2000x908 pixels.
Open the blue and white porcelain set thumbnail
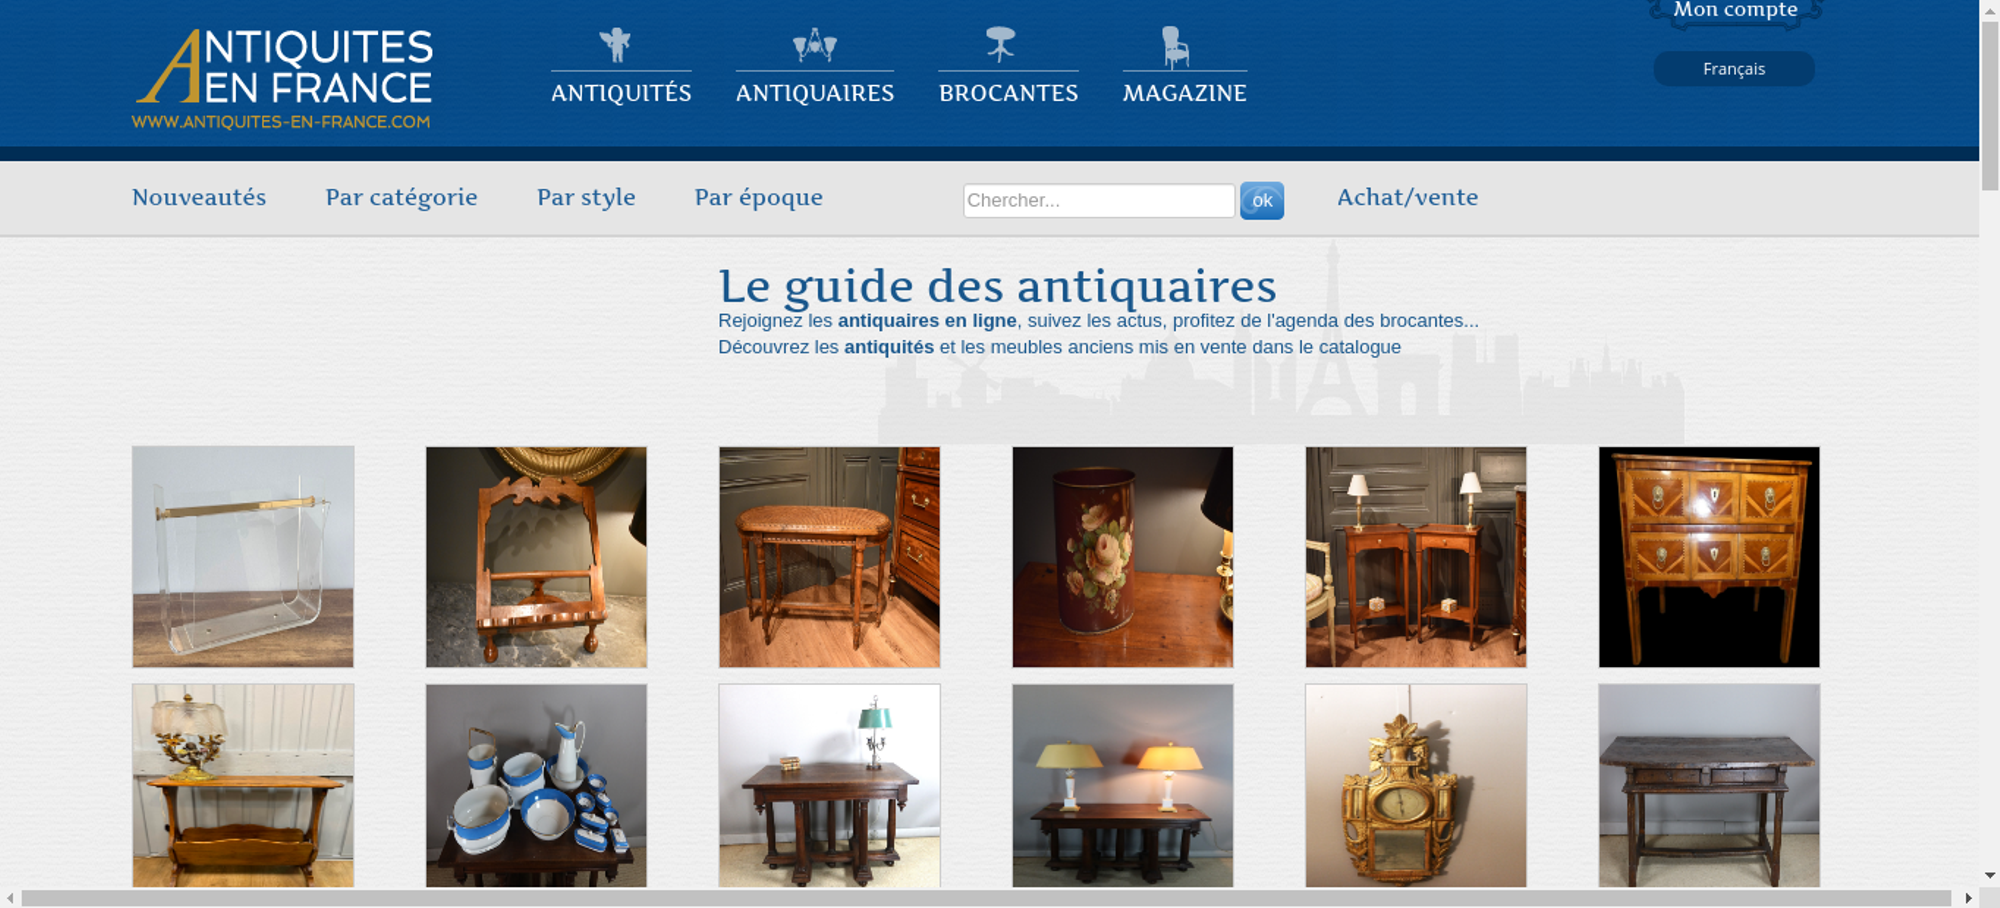(536, 786)
